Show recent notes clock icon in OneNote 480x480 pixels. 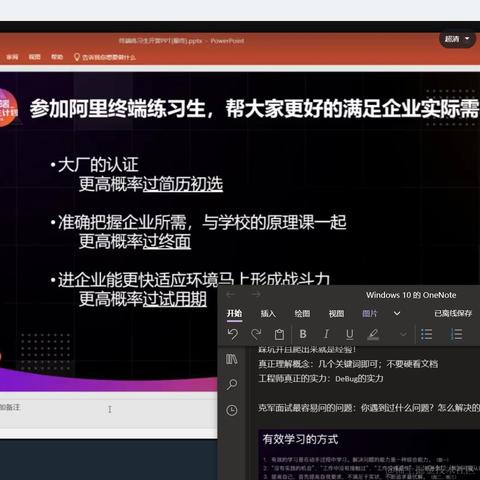pyautogui.click(x=232, y=410)
